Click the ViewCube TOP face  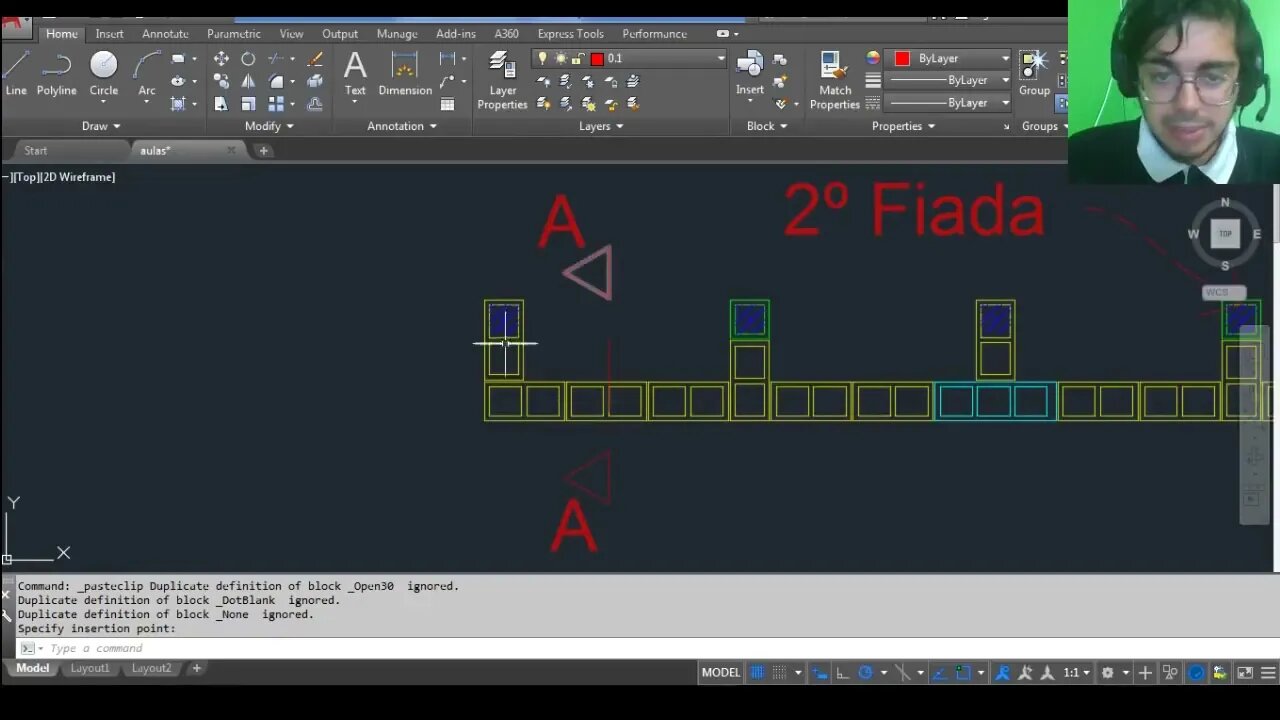click(x=1225, y=234)
